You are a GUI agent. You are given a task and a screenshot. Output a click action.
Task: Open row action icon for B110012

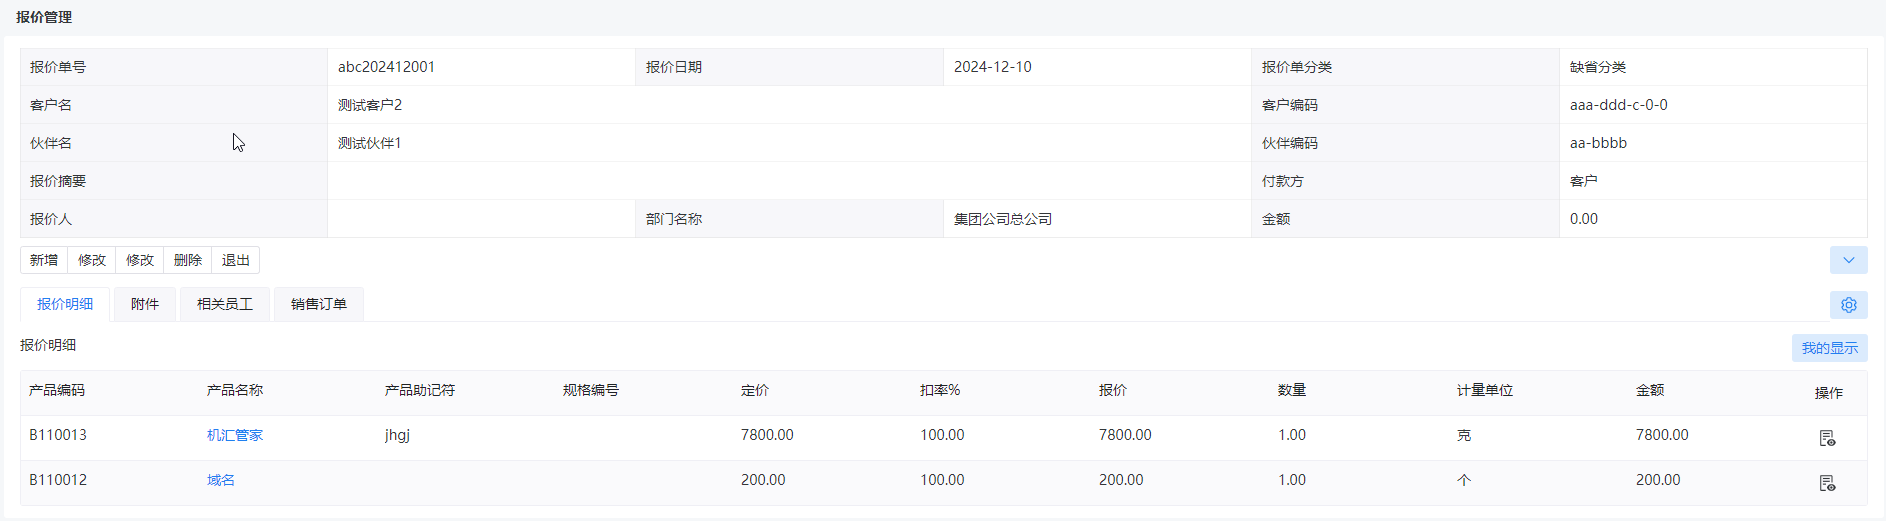coord(1827,483)
